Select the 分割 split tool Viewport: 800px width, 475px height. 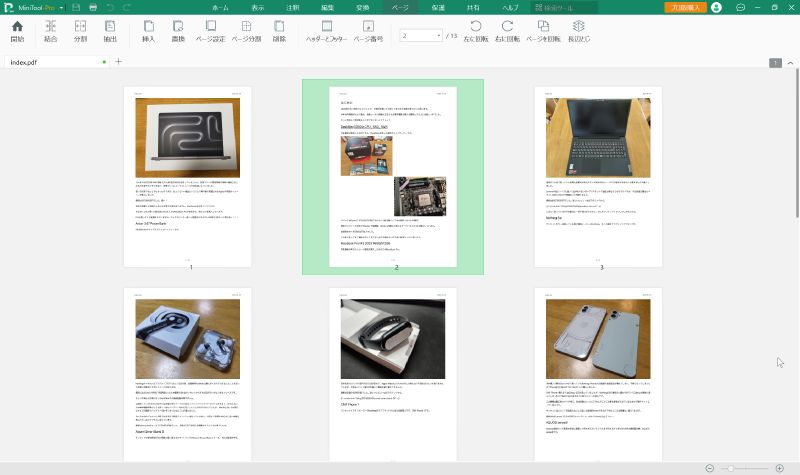81,31
